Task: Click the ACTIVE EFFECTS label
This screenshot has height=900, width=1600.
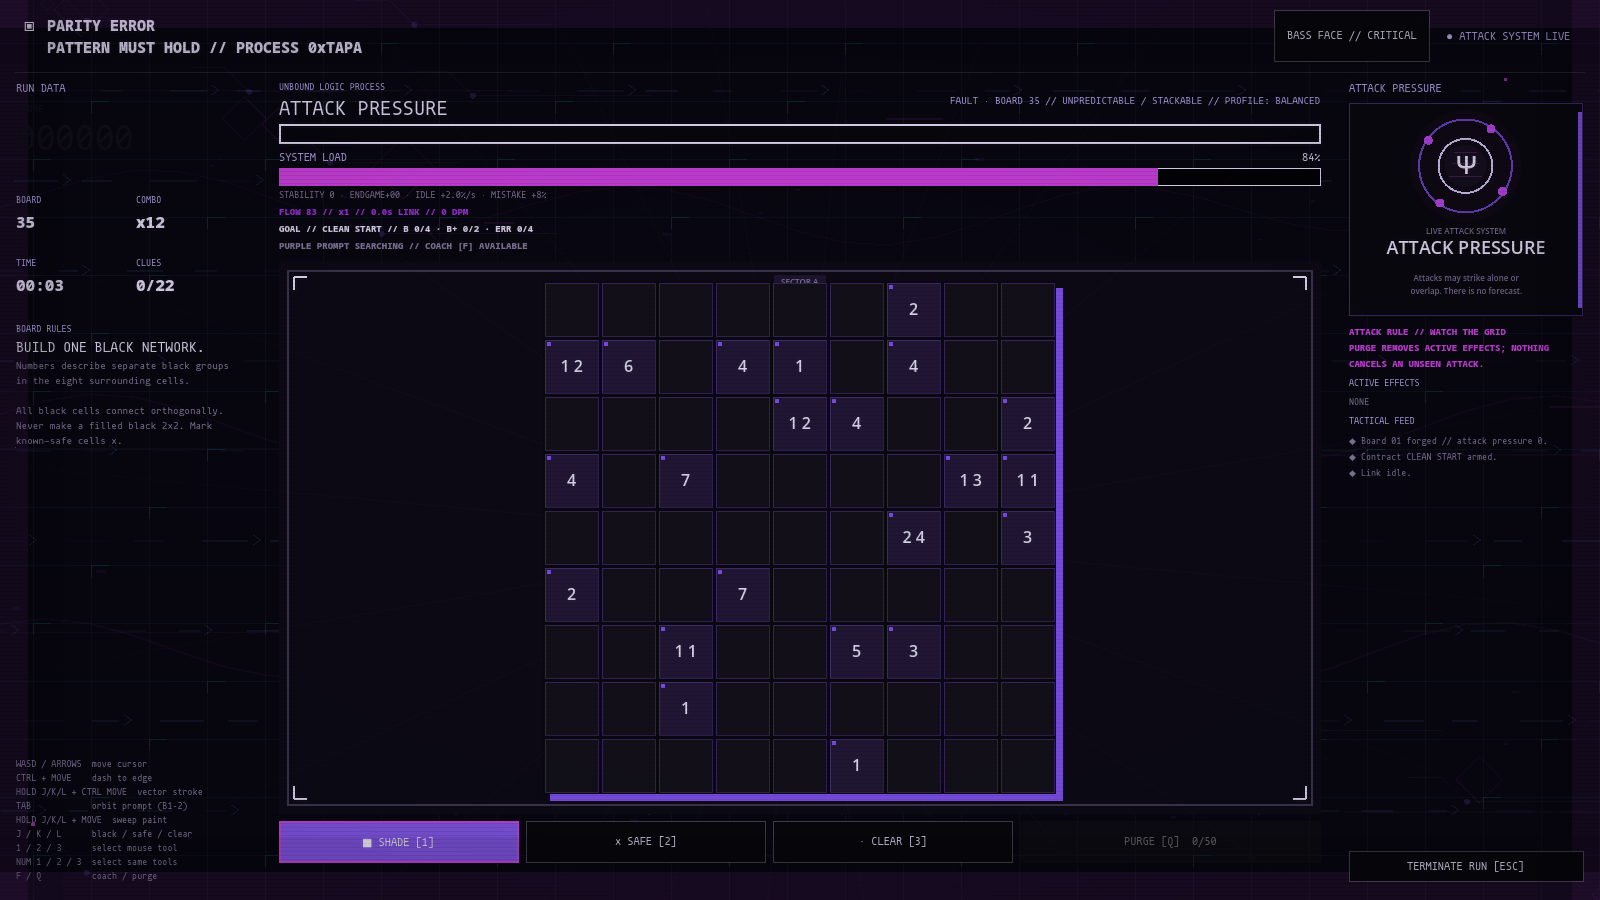Action: click(x=1384, y=383)
